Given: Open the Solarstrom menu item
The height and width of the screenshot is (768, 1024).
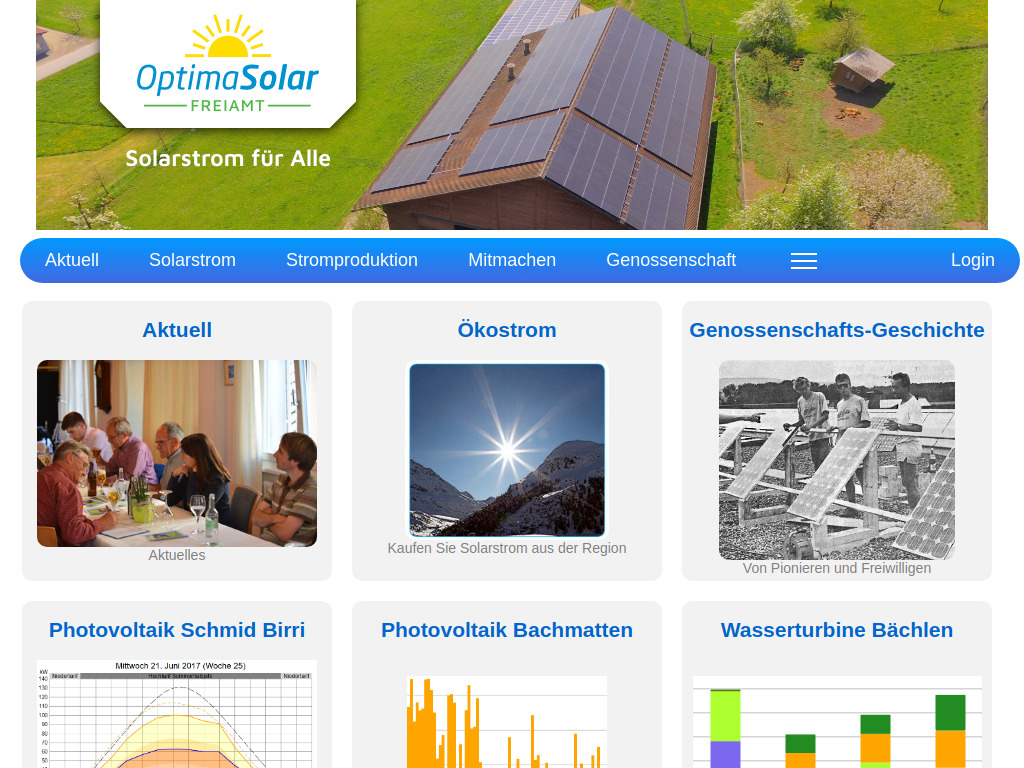Looking at the screenshot, I should [192, 260].
